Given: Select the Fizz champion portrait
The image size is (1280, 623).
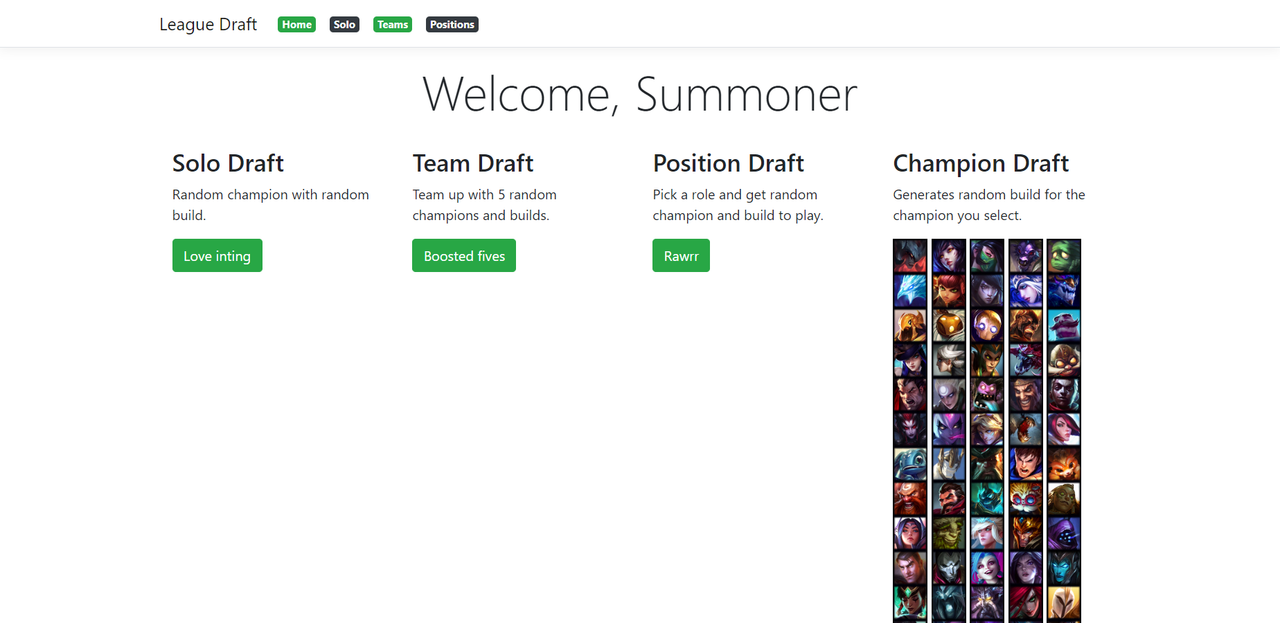Looking at the screenshot, I should [910, 463].
